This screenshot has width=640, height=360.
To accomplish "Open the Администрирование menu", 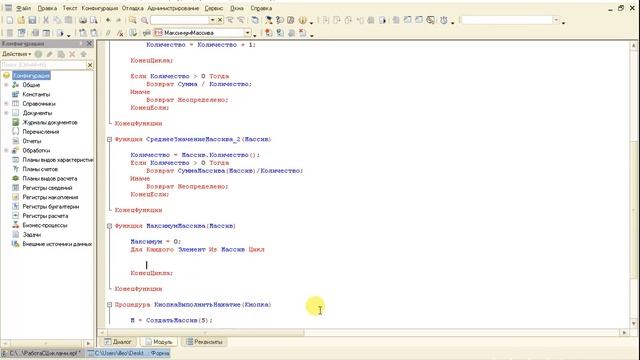I will click(173, 8).
